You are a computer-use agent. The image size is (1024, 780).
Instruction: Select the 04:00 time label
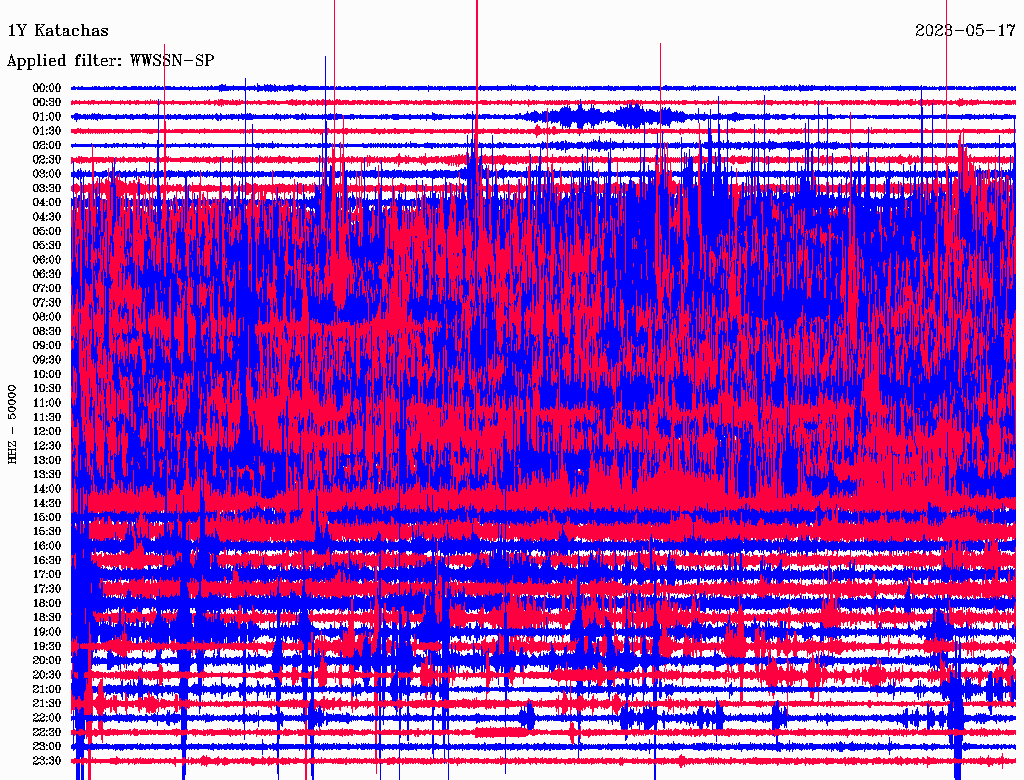[x=47, y=203]
